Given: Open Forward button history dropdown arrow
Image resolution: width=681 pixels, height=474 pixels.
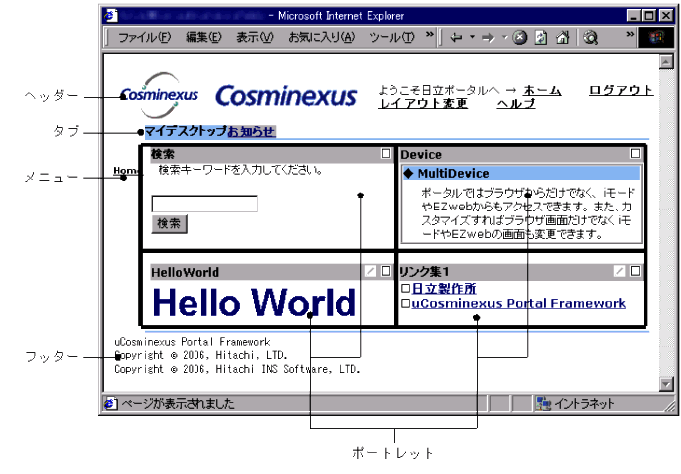Looking at the screenshot, I should click(x=505, y=37).
